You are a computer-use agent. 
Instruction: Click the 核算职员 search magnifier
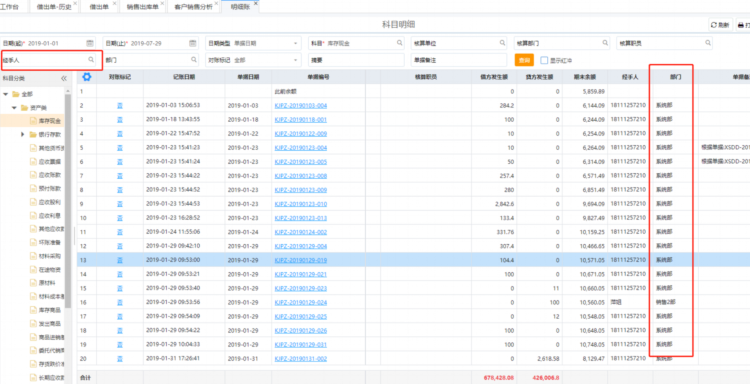click(x=707, y=43)
